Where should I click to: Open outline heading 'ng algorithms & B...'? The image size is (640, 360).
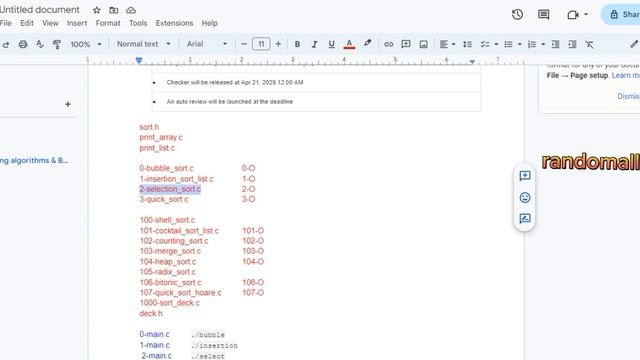click(x=34, y=160)
